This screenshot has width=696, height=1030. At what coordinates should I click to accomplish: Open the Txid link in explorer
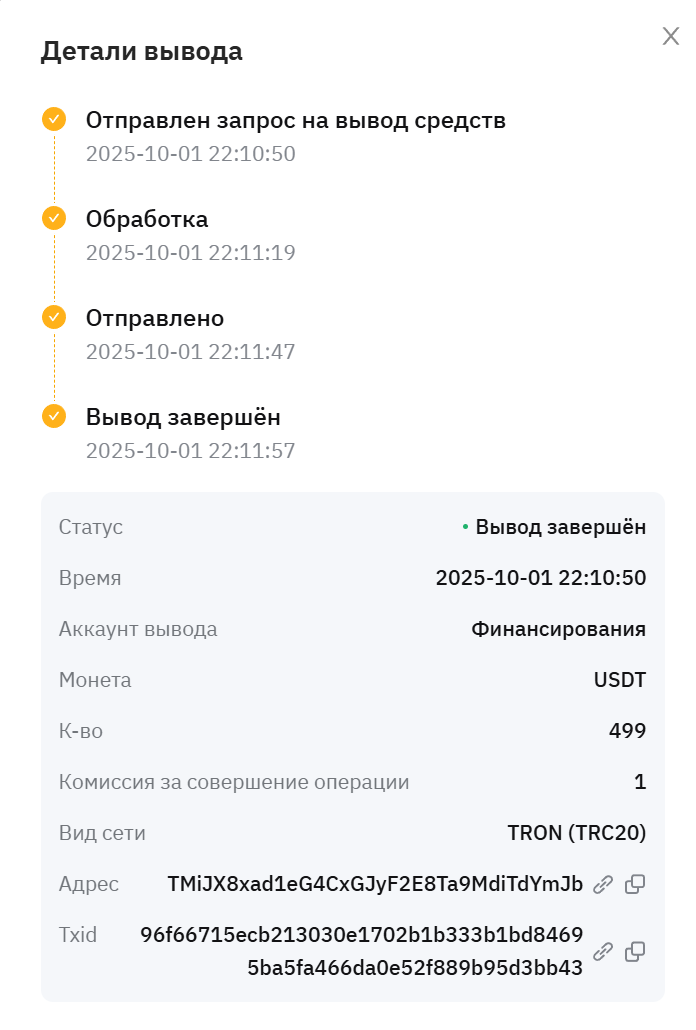click(x=603, y=951)
